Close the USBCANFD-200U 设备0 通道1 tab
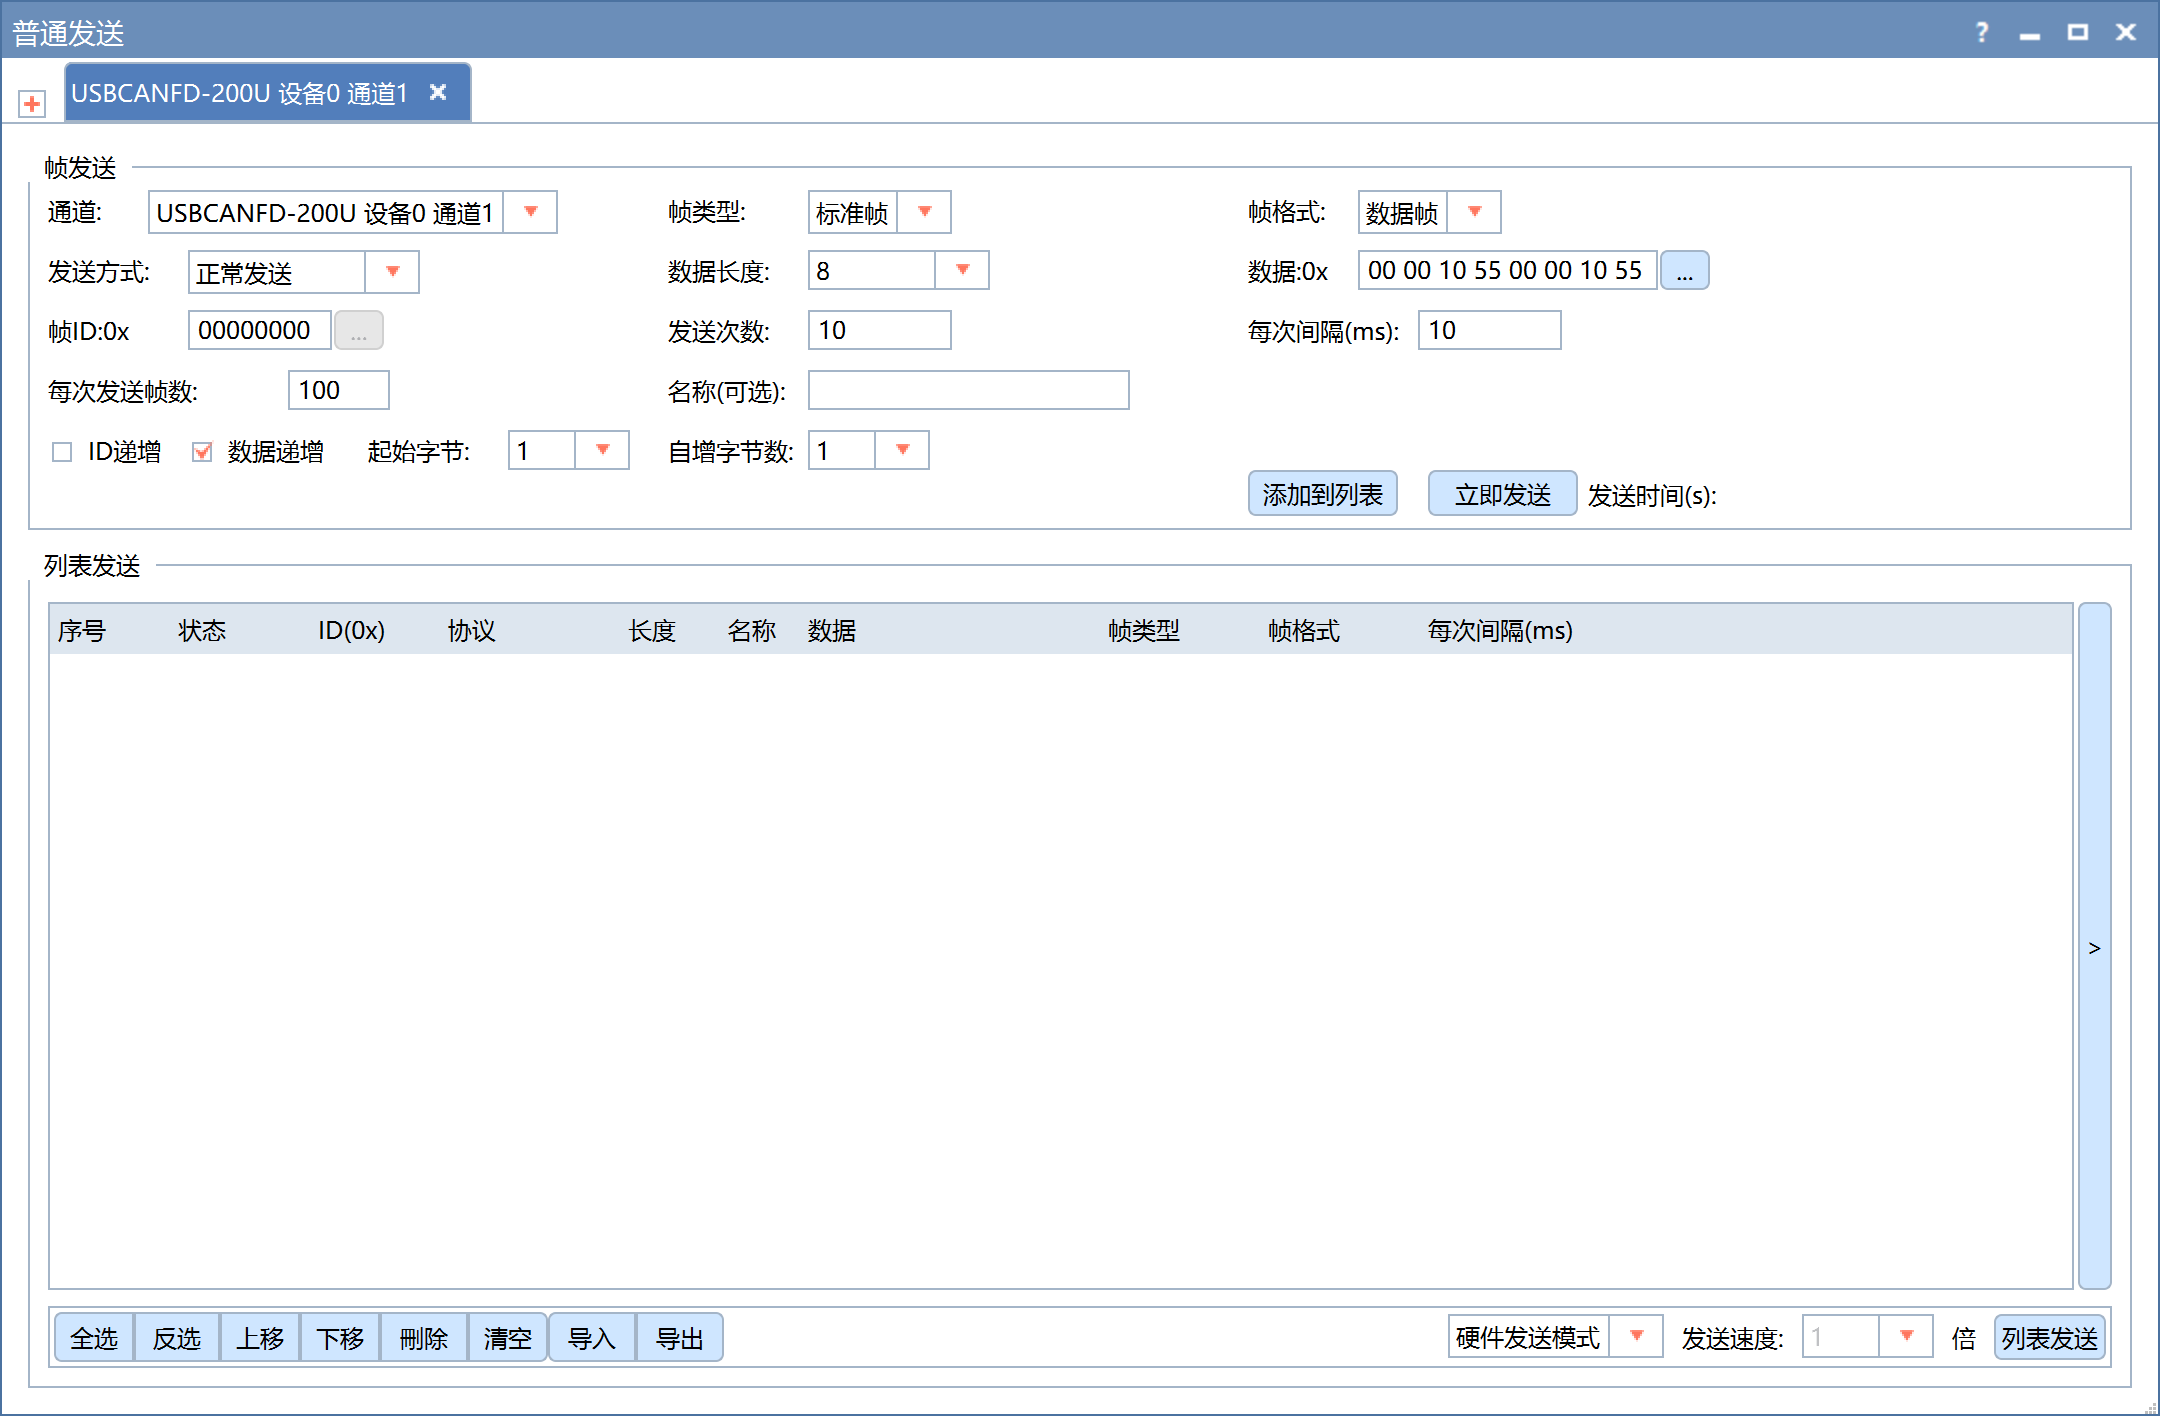The height and width of the screenshot is (1416, 2160). coord(437,92)
